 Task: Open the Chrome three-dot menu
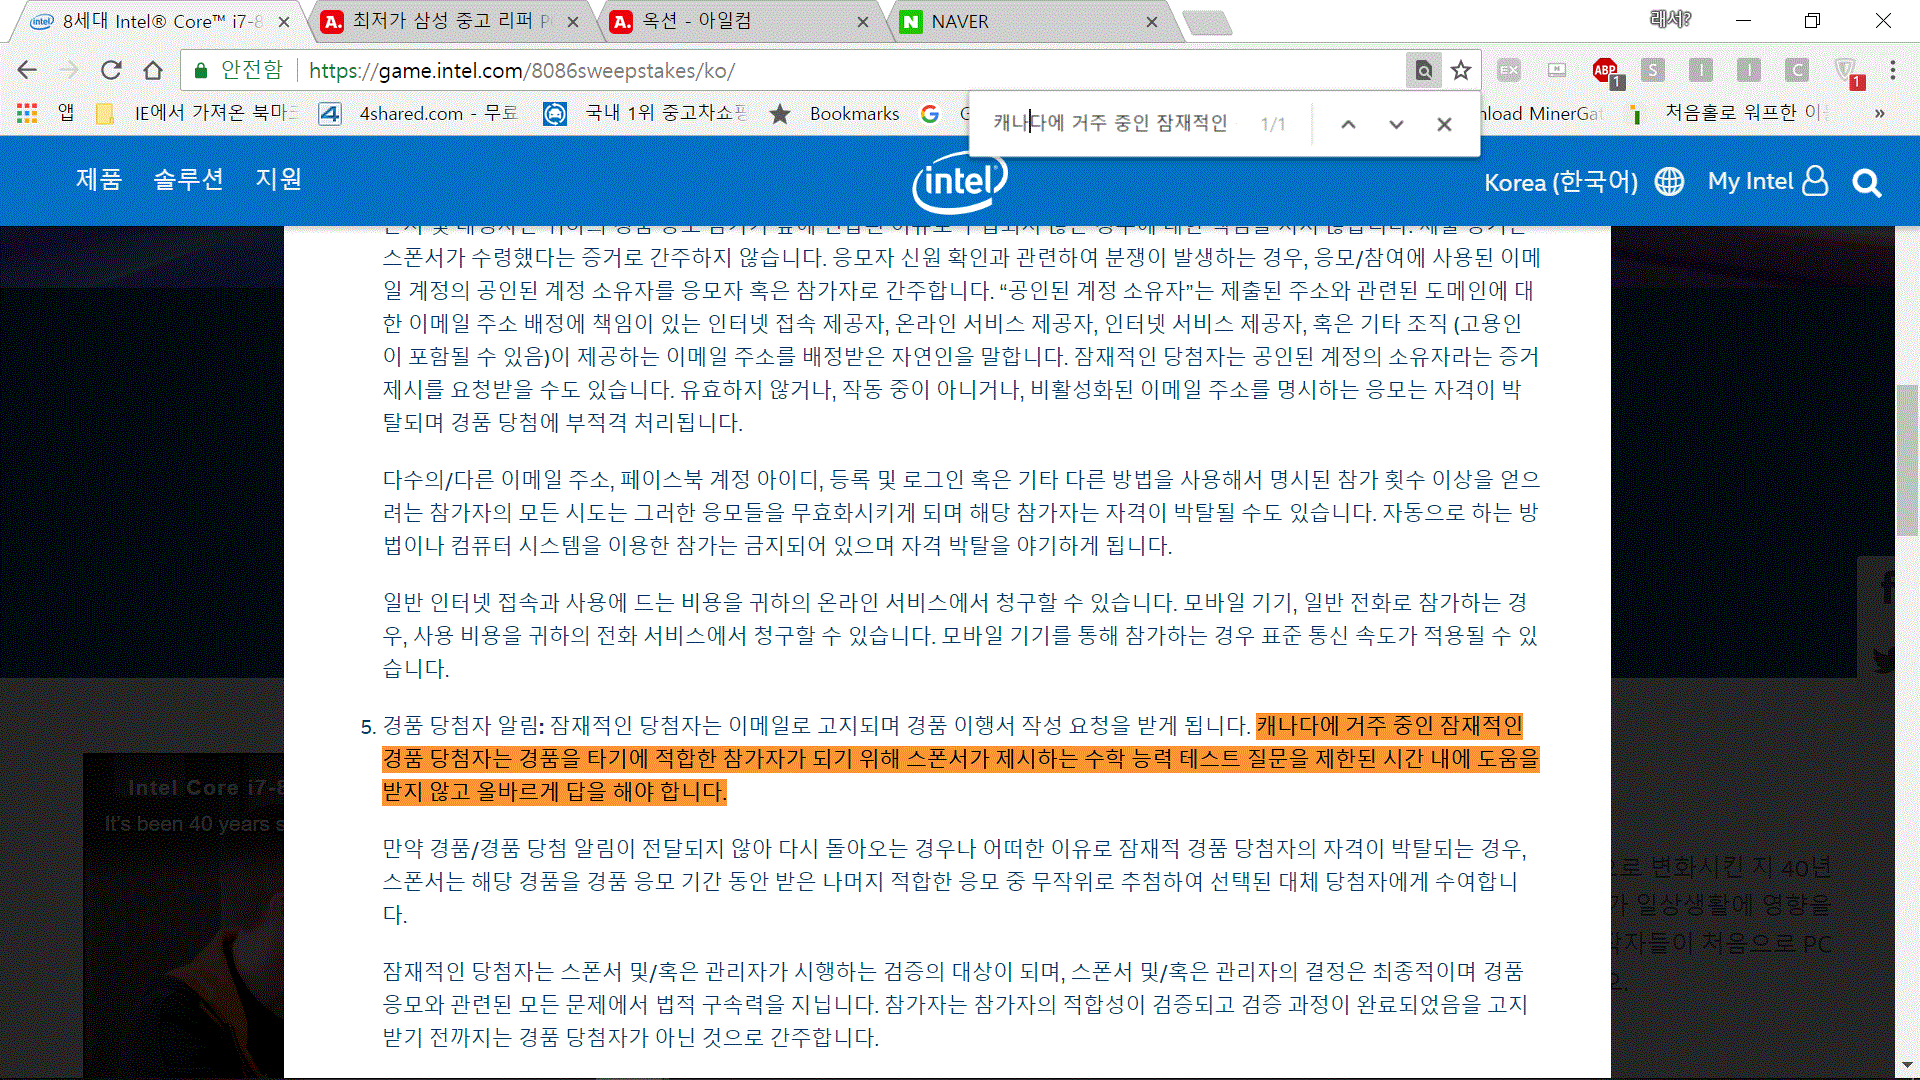1893,70
